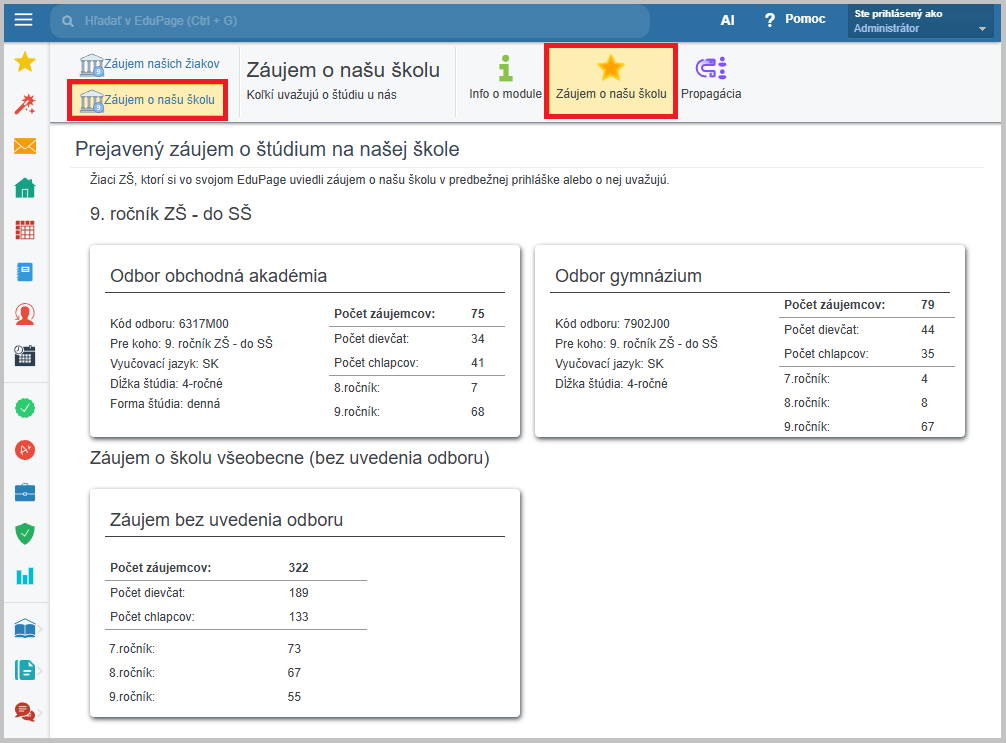
Task: Switch to the Info o module tab
Action: [x=505, y=78]
